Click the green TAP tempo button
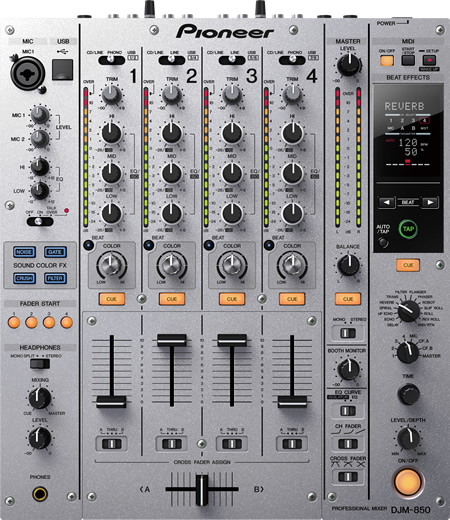450x520 pixels. tap(408, 229)
